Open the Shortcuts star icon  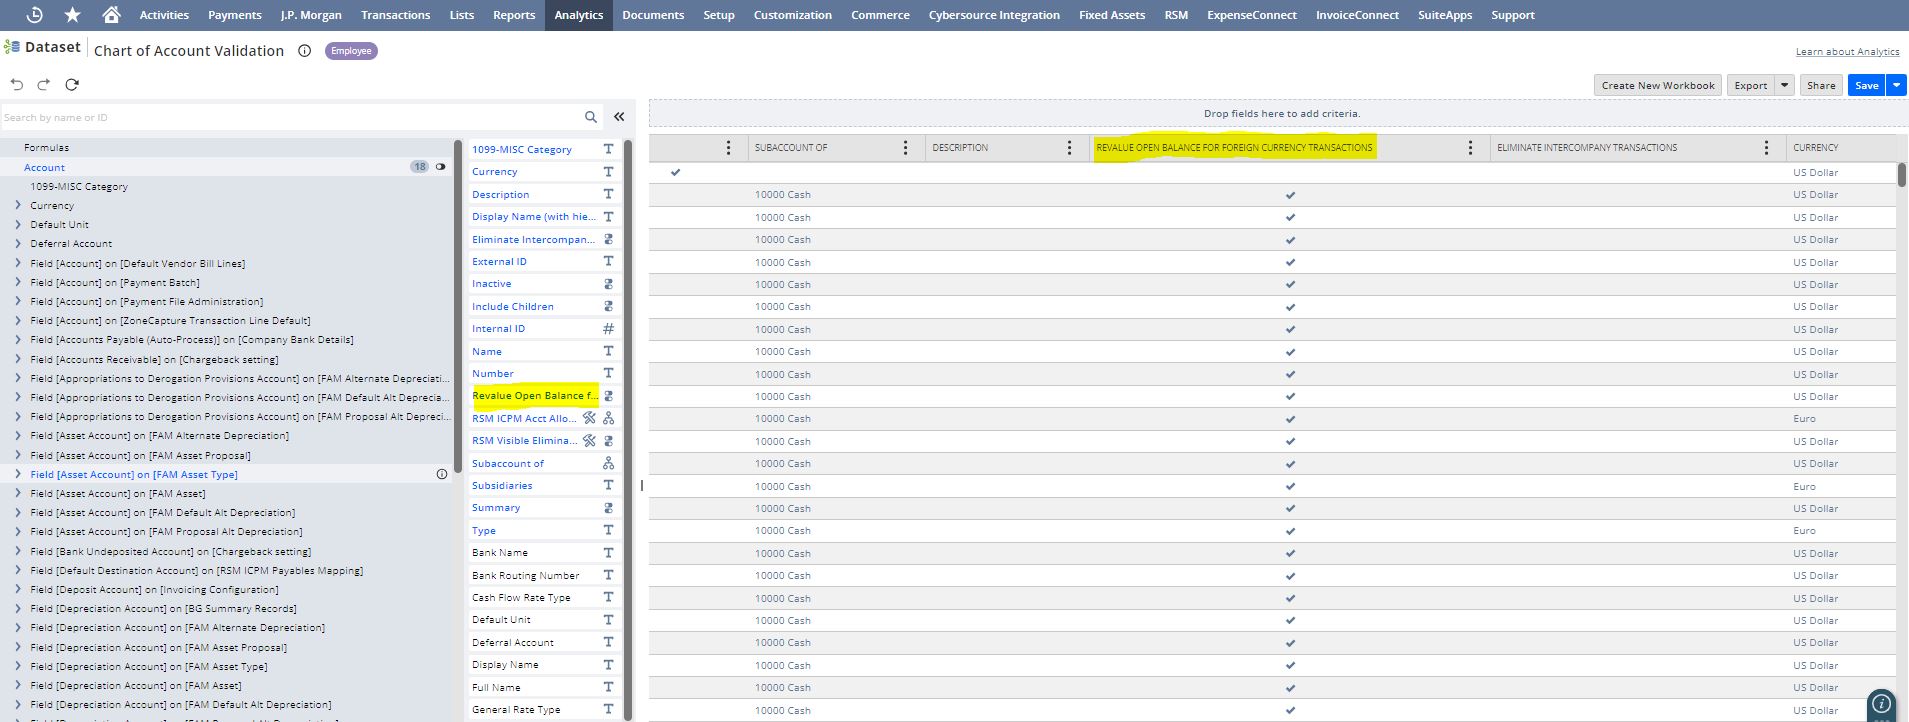[x=72, y=15]
